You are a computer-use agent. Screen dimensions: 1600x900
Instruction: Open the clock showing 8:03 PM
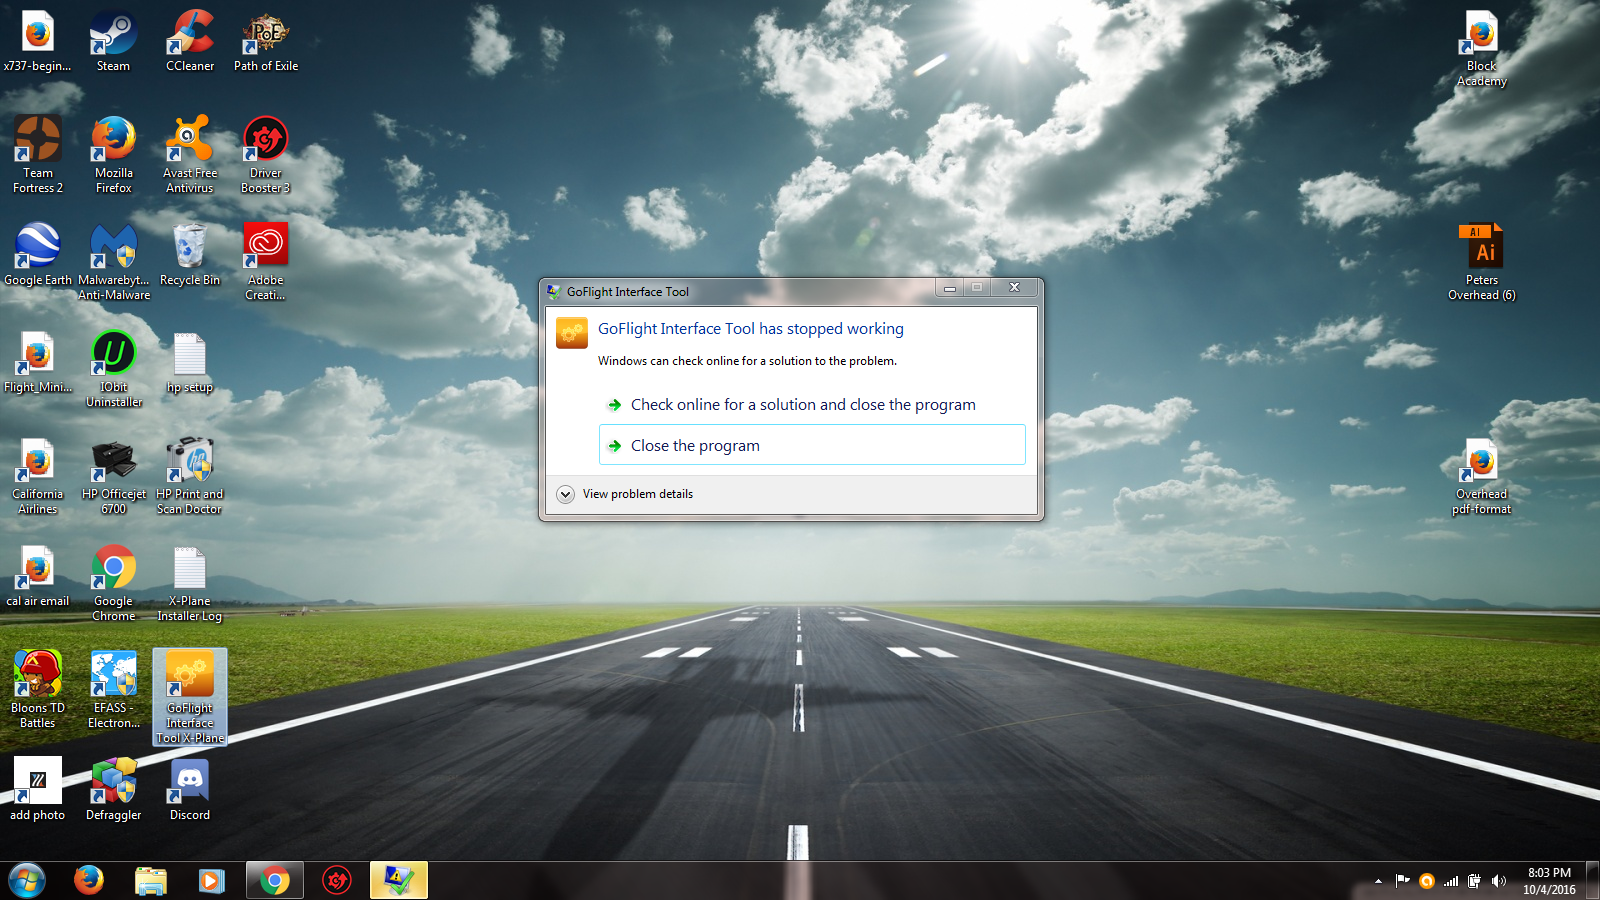(x=1549, y=881)
